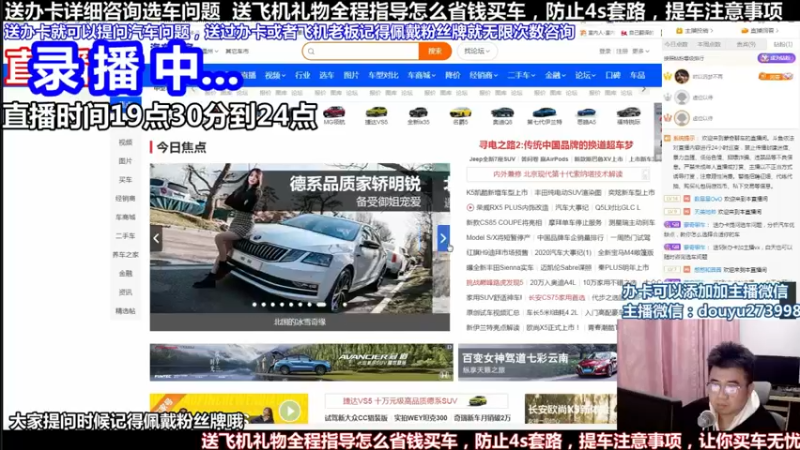Open the 长安CS75家用首选 red headline

point(557,297)
